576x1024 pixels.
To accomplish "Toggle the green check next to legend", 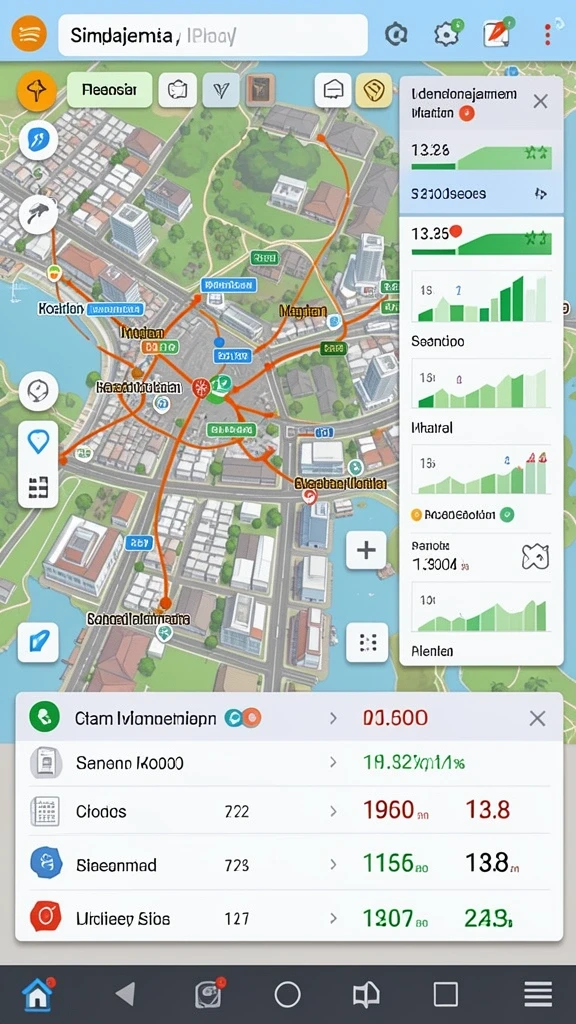I will point(507,515).
